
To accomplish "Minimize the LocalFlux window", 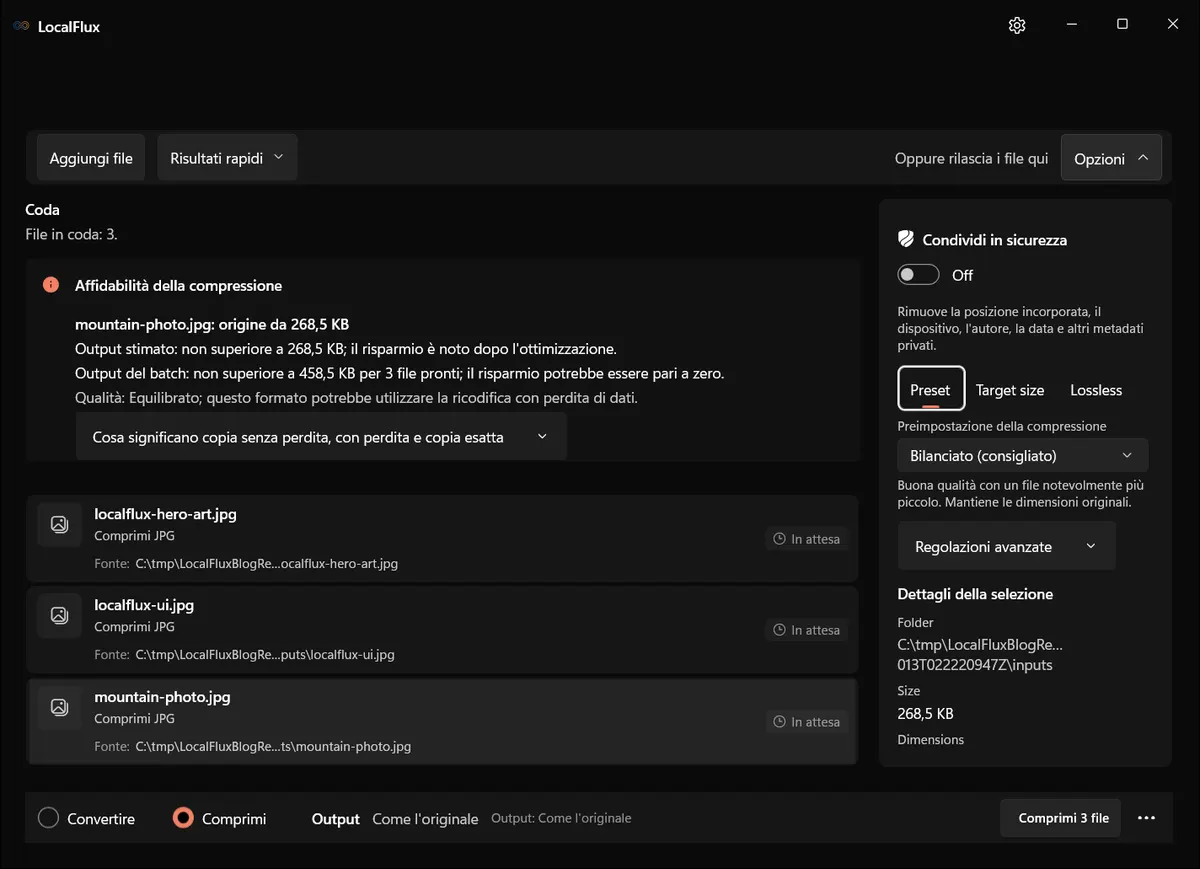I will point(1071,24).
